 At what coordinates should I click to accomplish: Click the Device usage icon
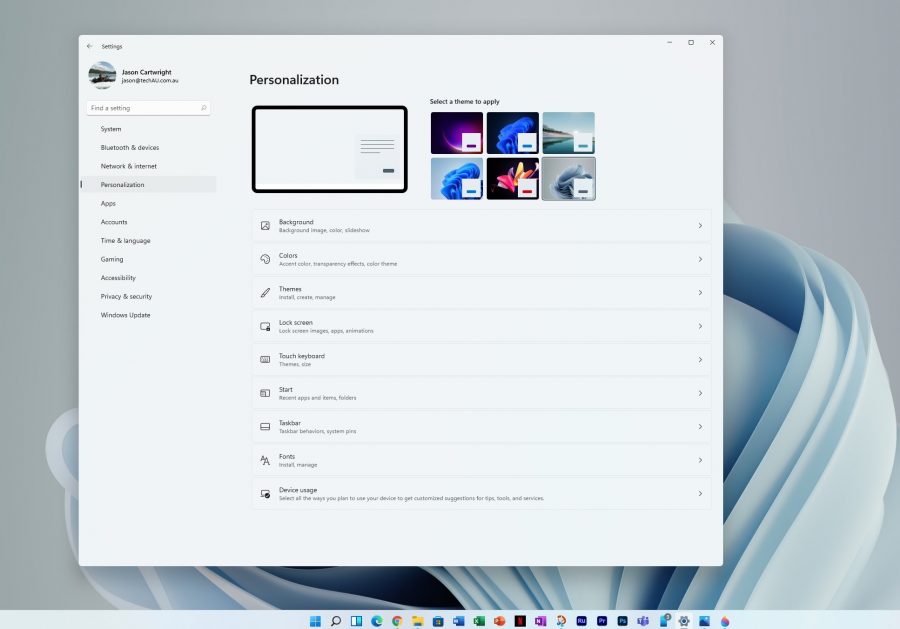click(x=265, y=493)
